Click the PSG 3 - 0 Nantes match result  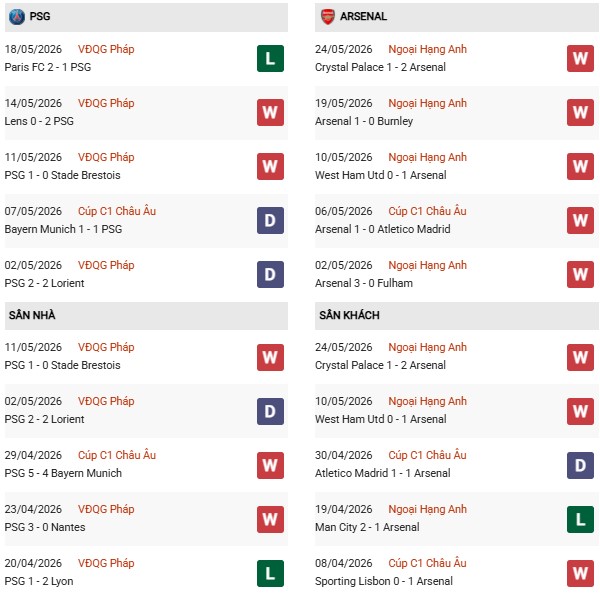tap(45, 527)
